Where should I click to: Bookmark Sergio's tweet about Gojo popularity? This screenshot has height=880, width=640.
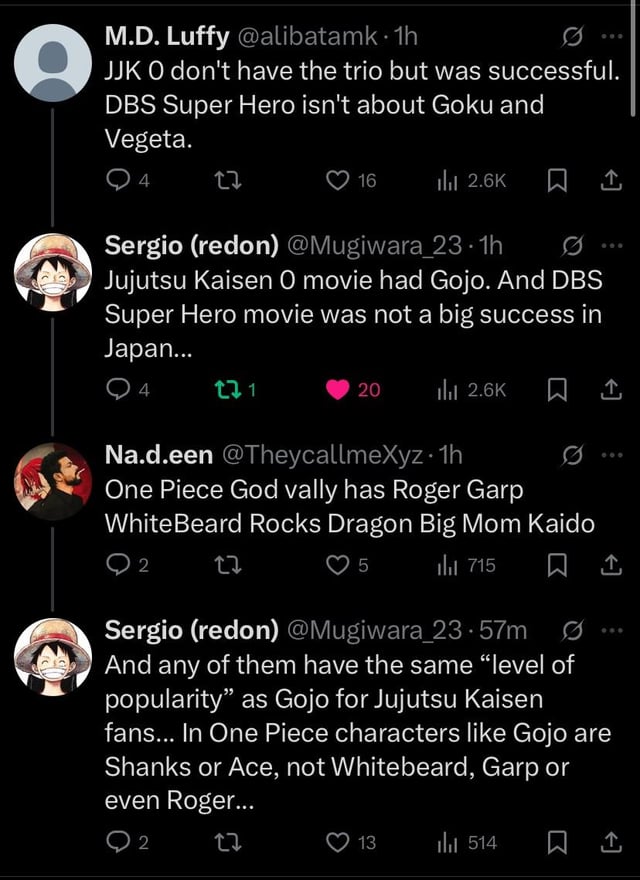557,842
